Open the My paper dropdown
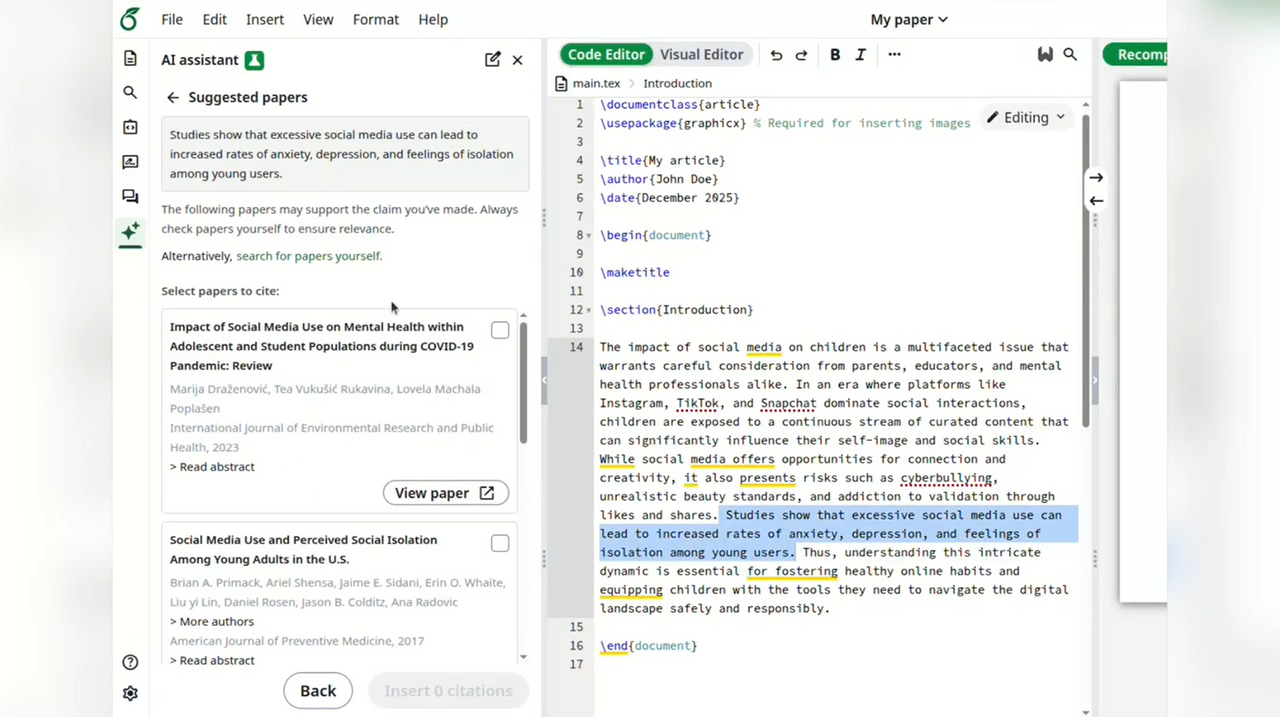The height and width of the screenshot is (717, 1280). coord(908,19)
